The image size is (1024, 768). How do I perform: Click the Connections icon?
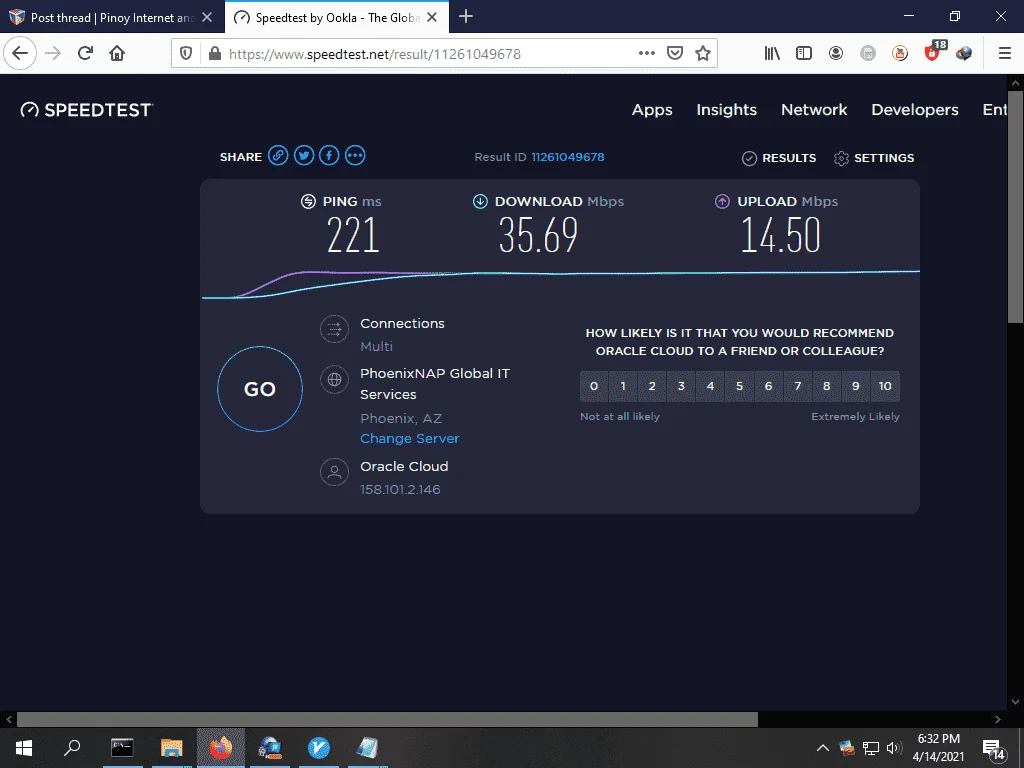(x=334, y=329)
